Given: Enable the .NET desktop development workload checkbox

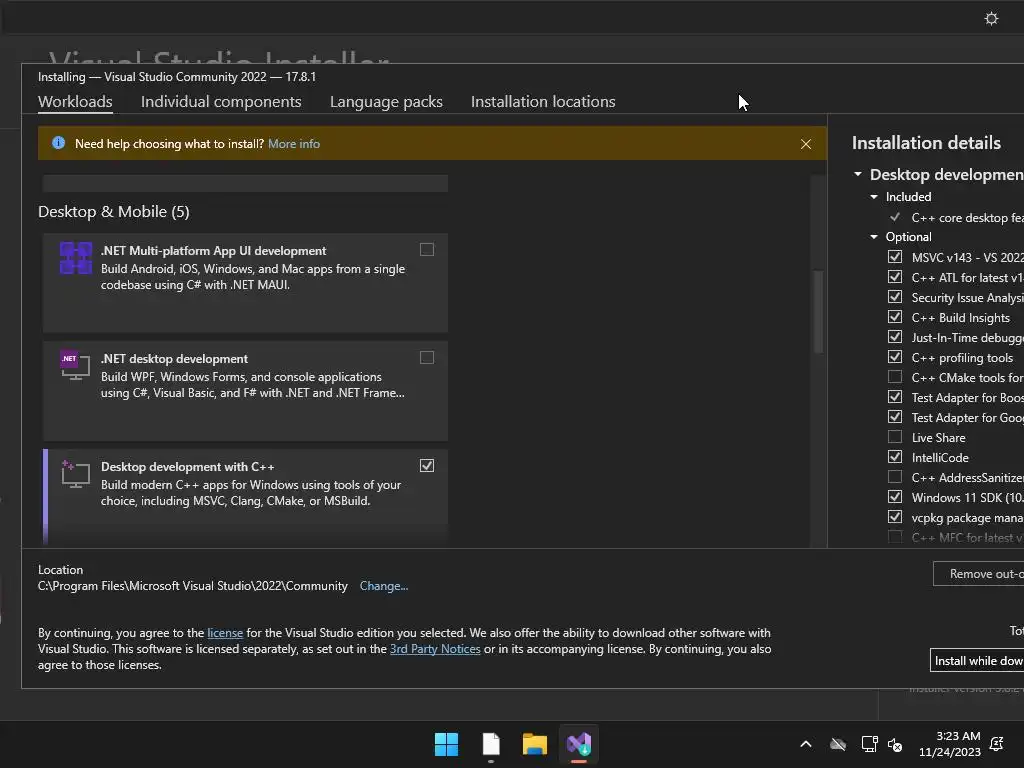Looking at the screenshot, I should click(x=426, y=357).
